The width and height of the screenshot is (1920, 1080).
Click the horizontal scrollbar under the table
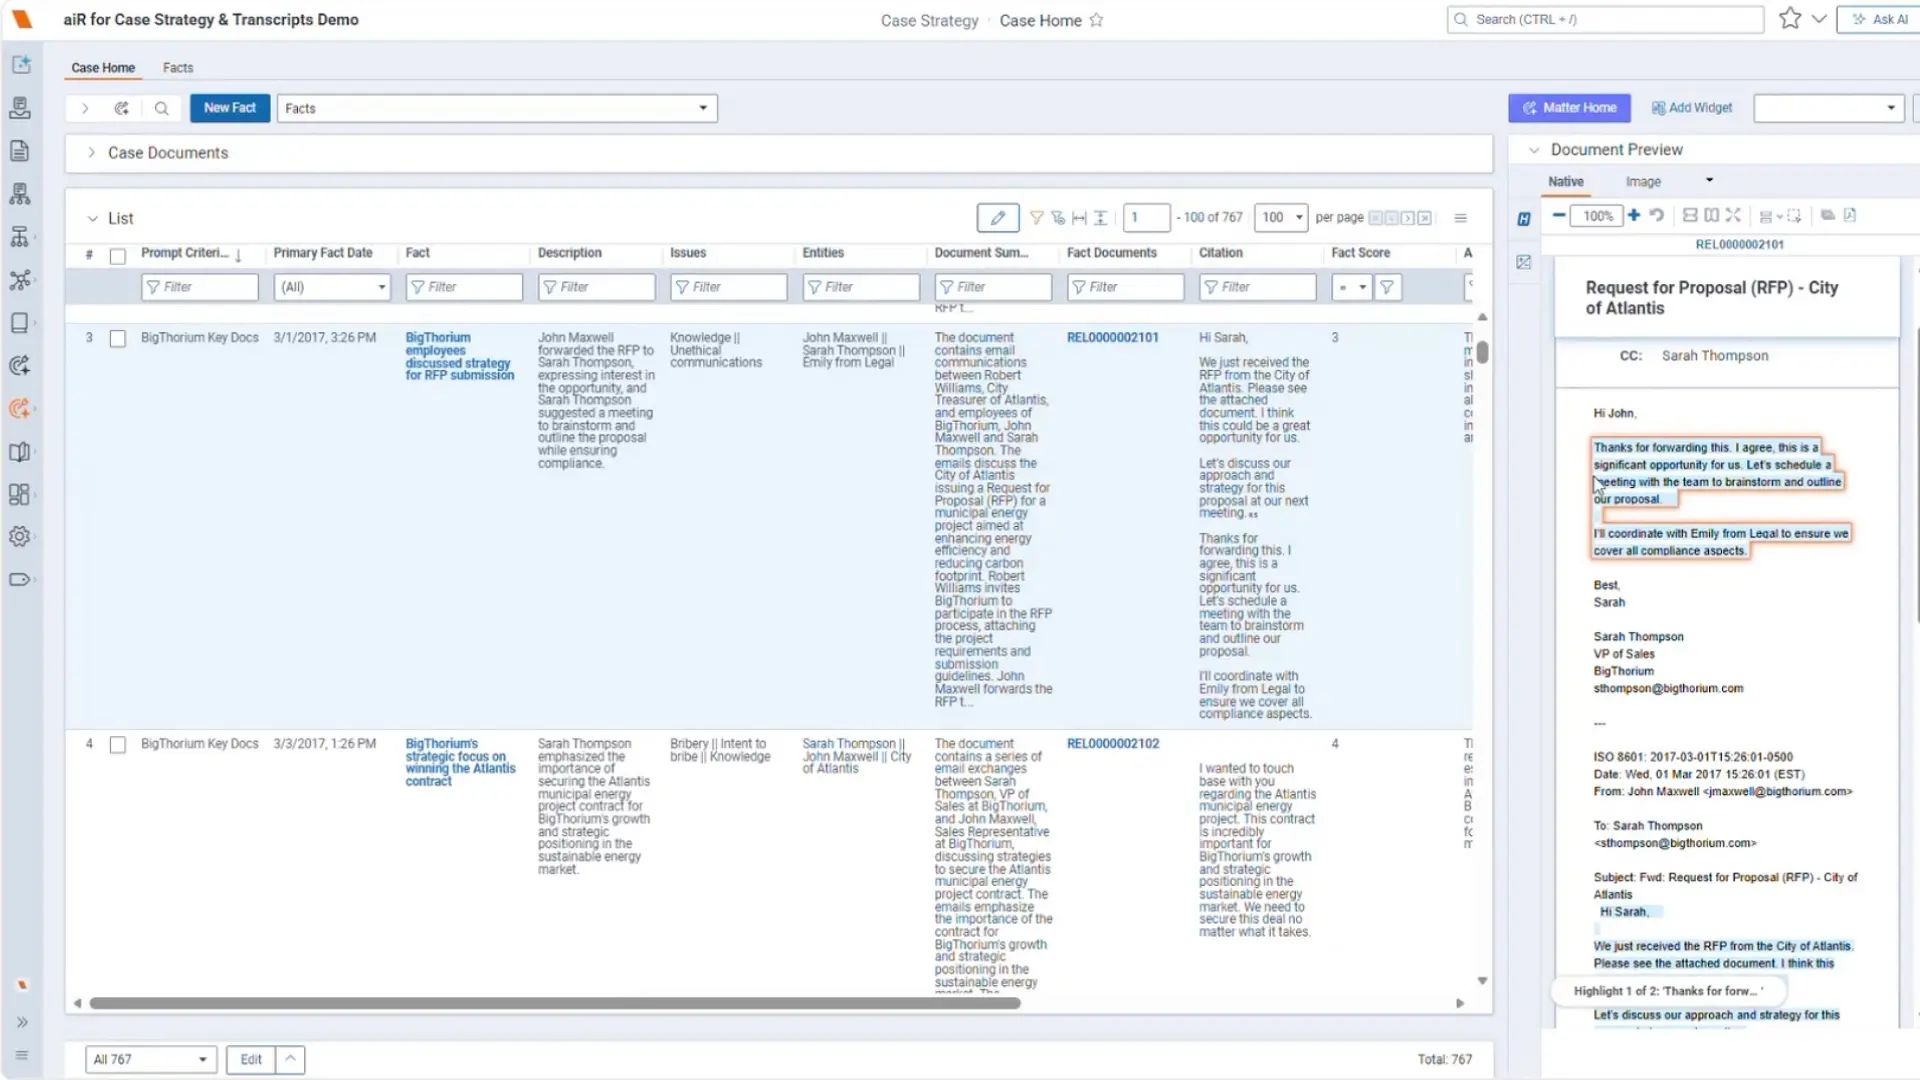coord(555,1003)
